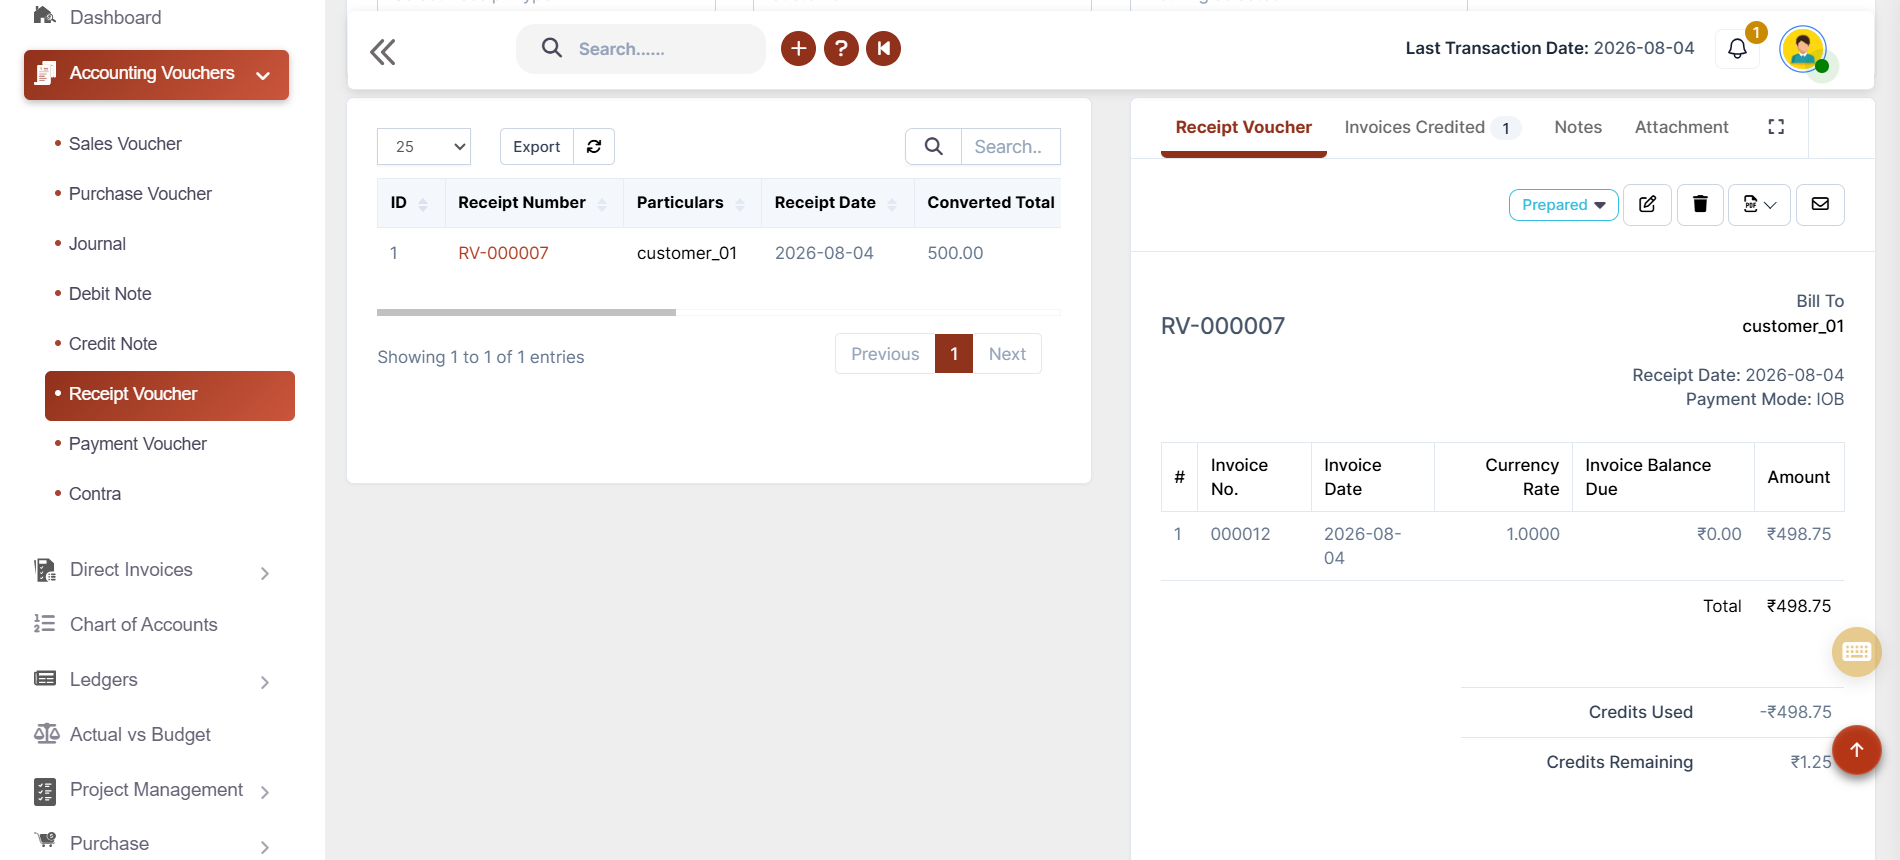This screenshot has height=860, width=1900.
Task: Expand Ledgers submenu chevron
Action: 264,682
